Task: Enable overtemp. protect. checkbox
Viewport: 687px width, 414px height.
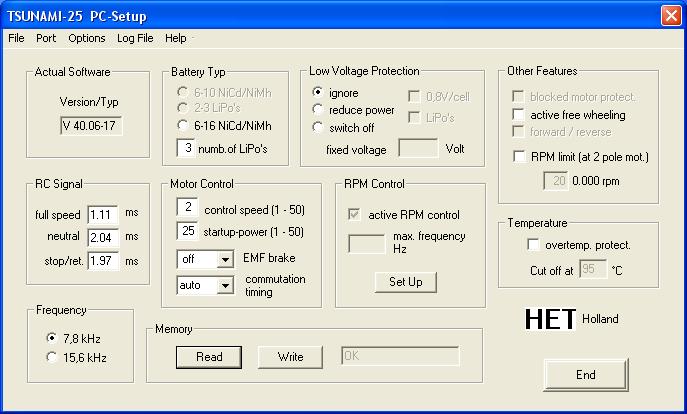Action: pos(533,245)
